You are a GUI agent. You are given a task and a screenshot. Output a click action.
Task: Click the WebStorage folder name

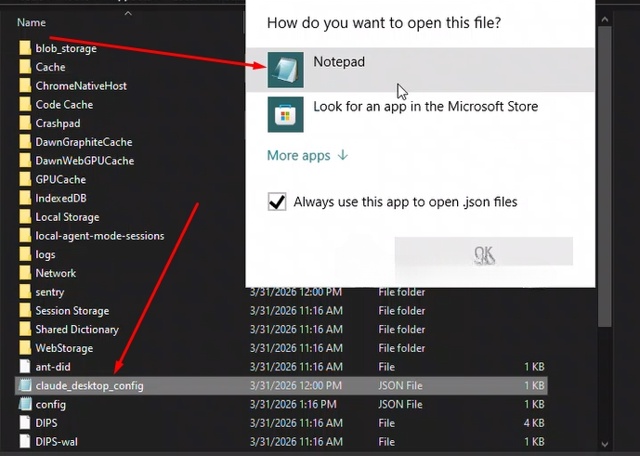tap(64, 348)
